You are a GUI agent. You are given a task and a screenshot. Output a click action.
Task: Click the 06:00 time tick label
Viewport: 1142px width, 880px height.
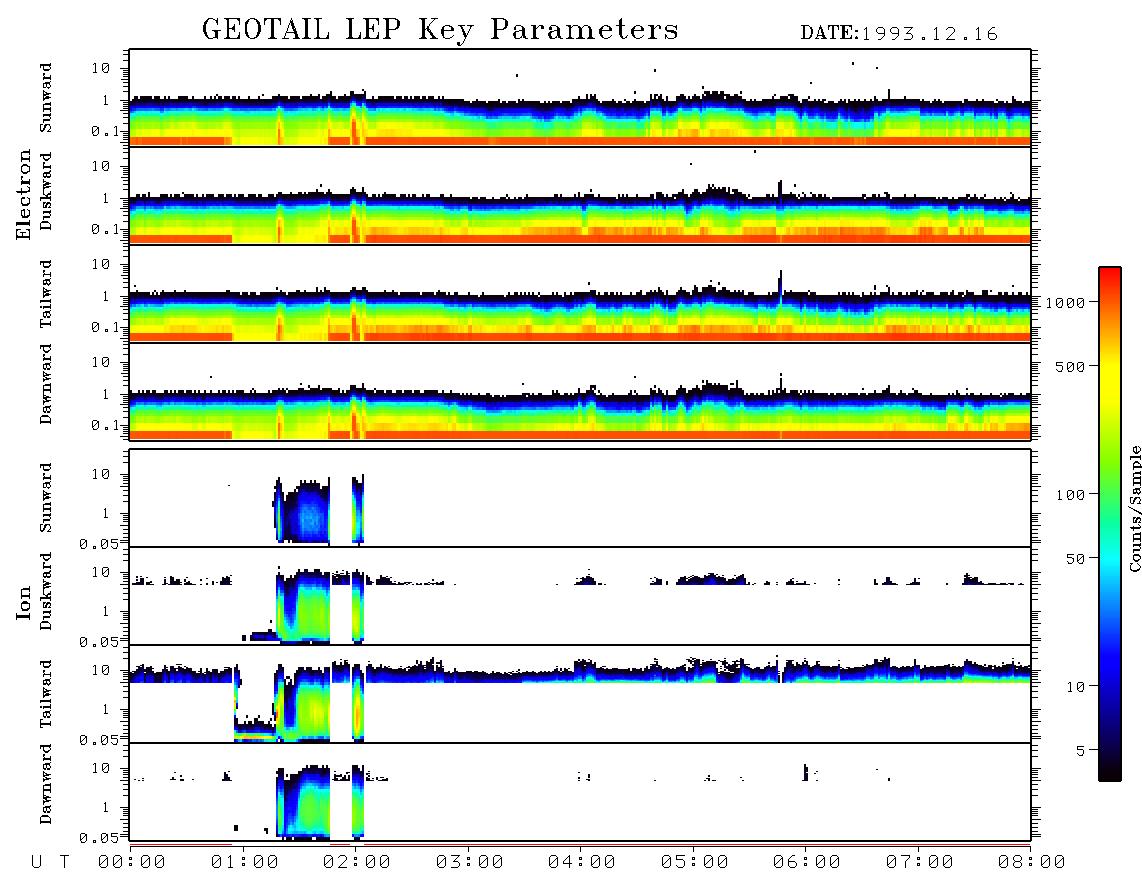[x=807, y=863]
